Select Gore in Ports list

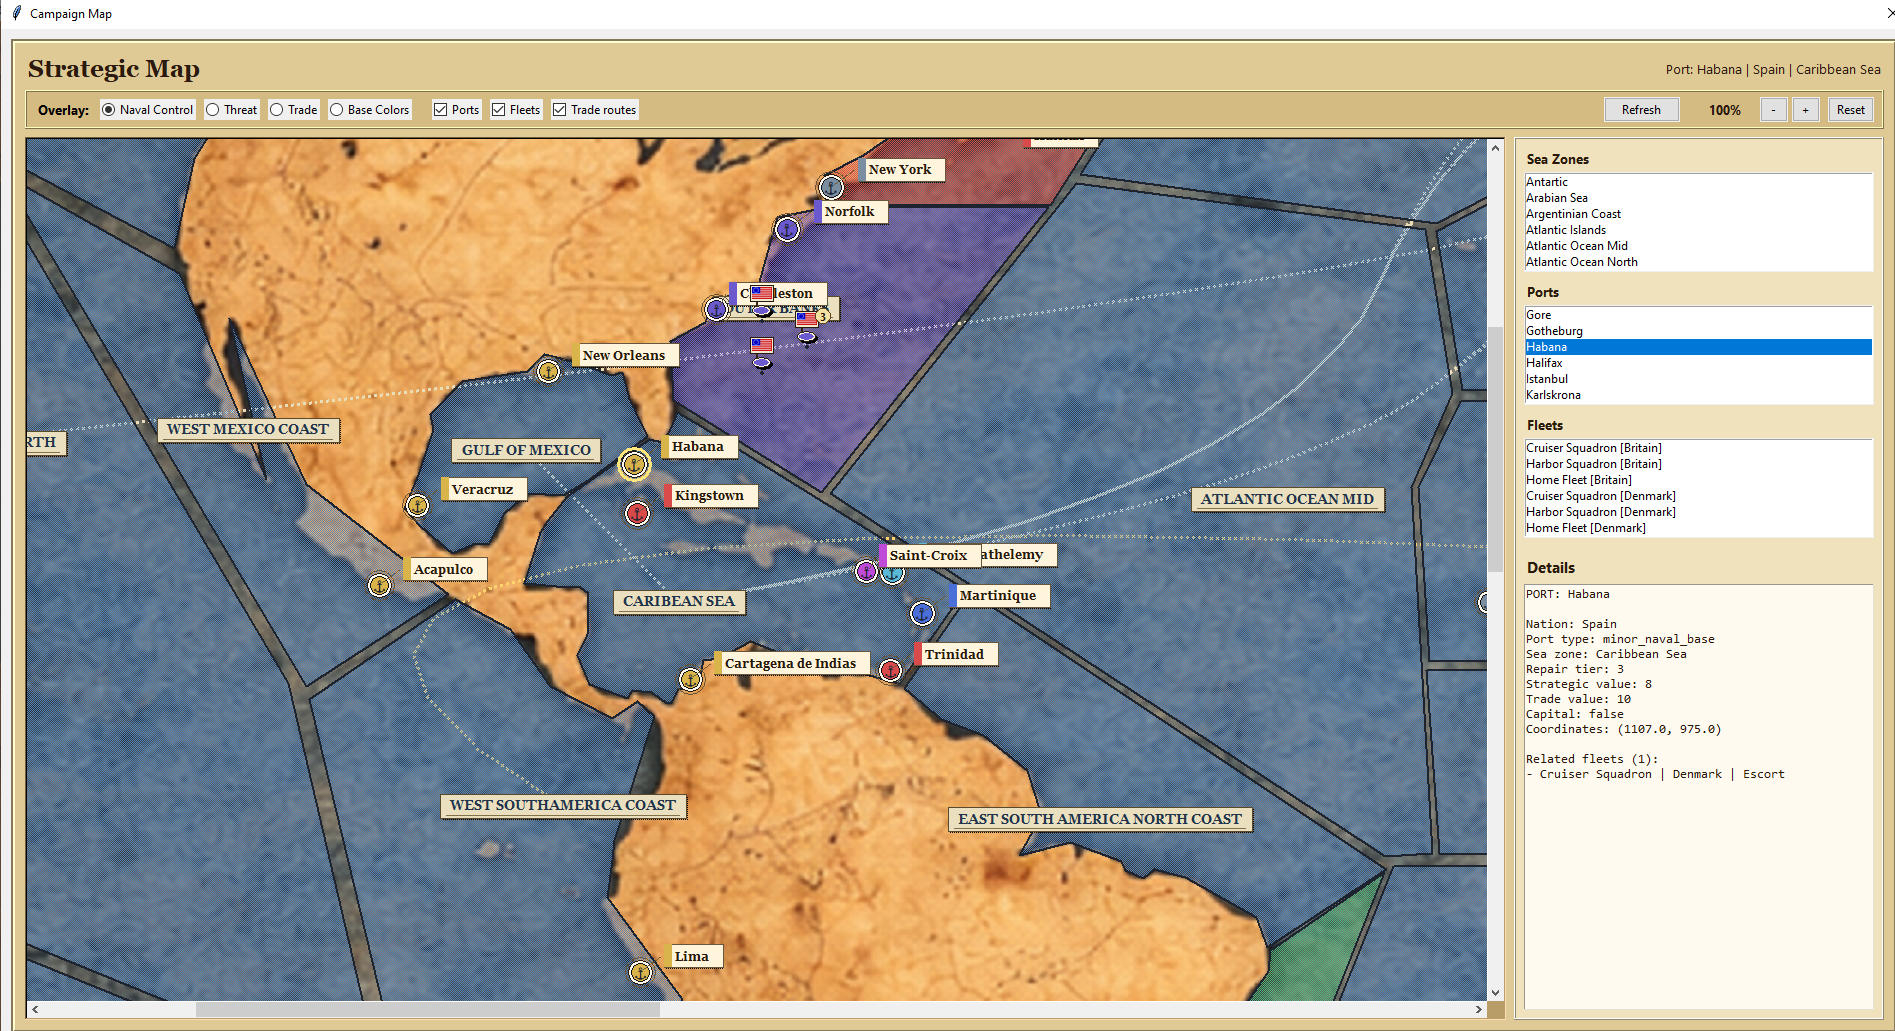click(1698, 315)
